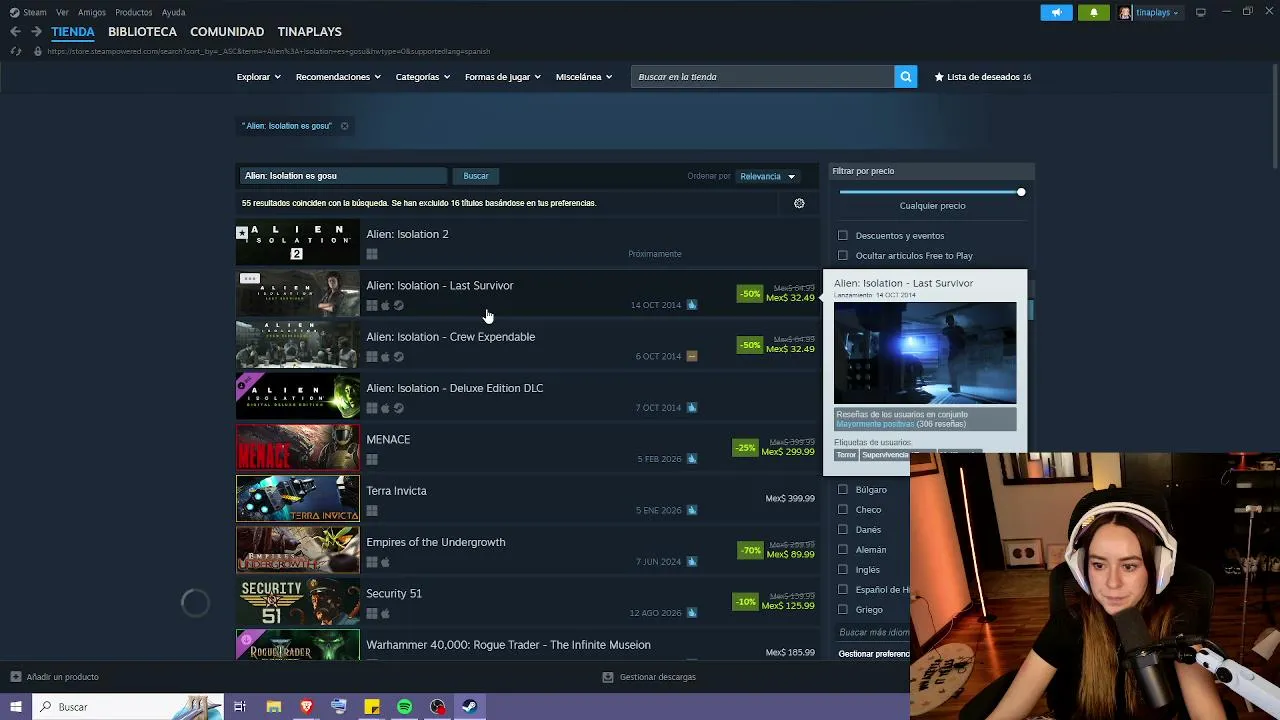The image size is (1280, 720).
Task: Click the price filter slider handle
Action: coord(1021,192)
